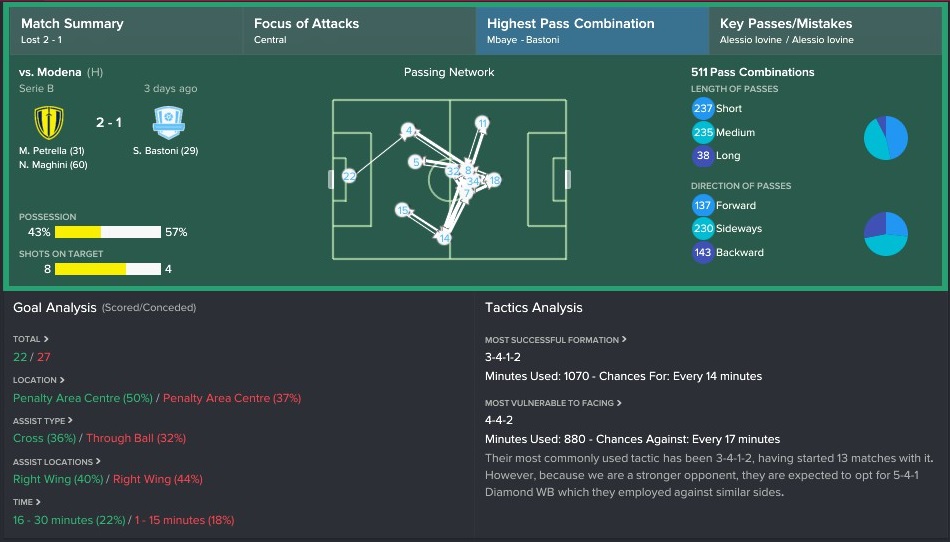Click the 38 Long passes bubble
950x542 pixels.
[703, 156]
